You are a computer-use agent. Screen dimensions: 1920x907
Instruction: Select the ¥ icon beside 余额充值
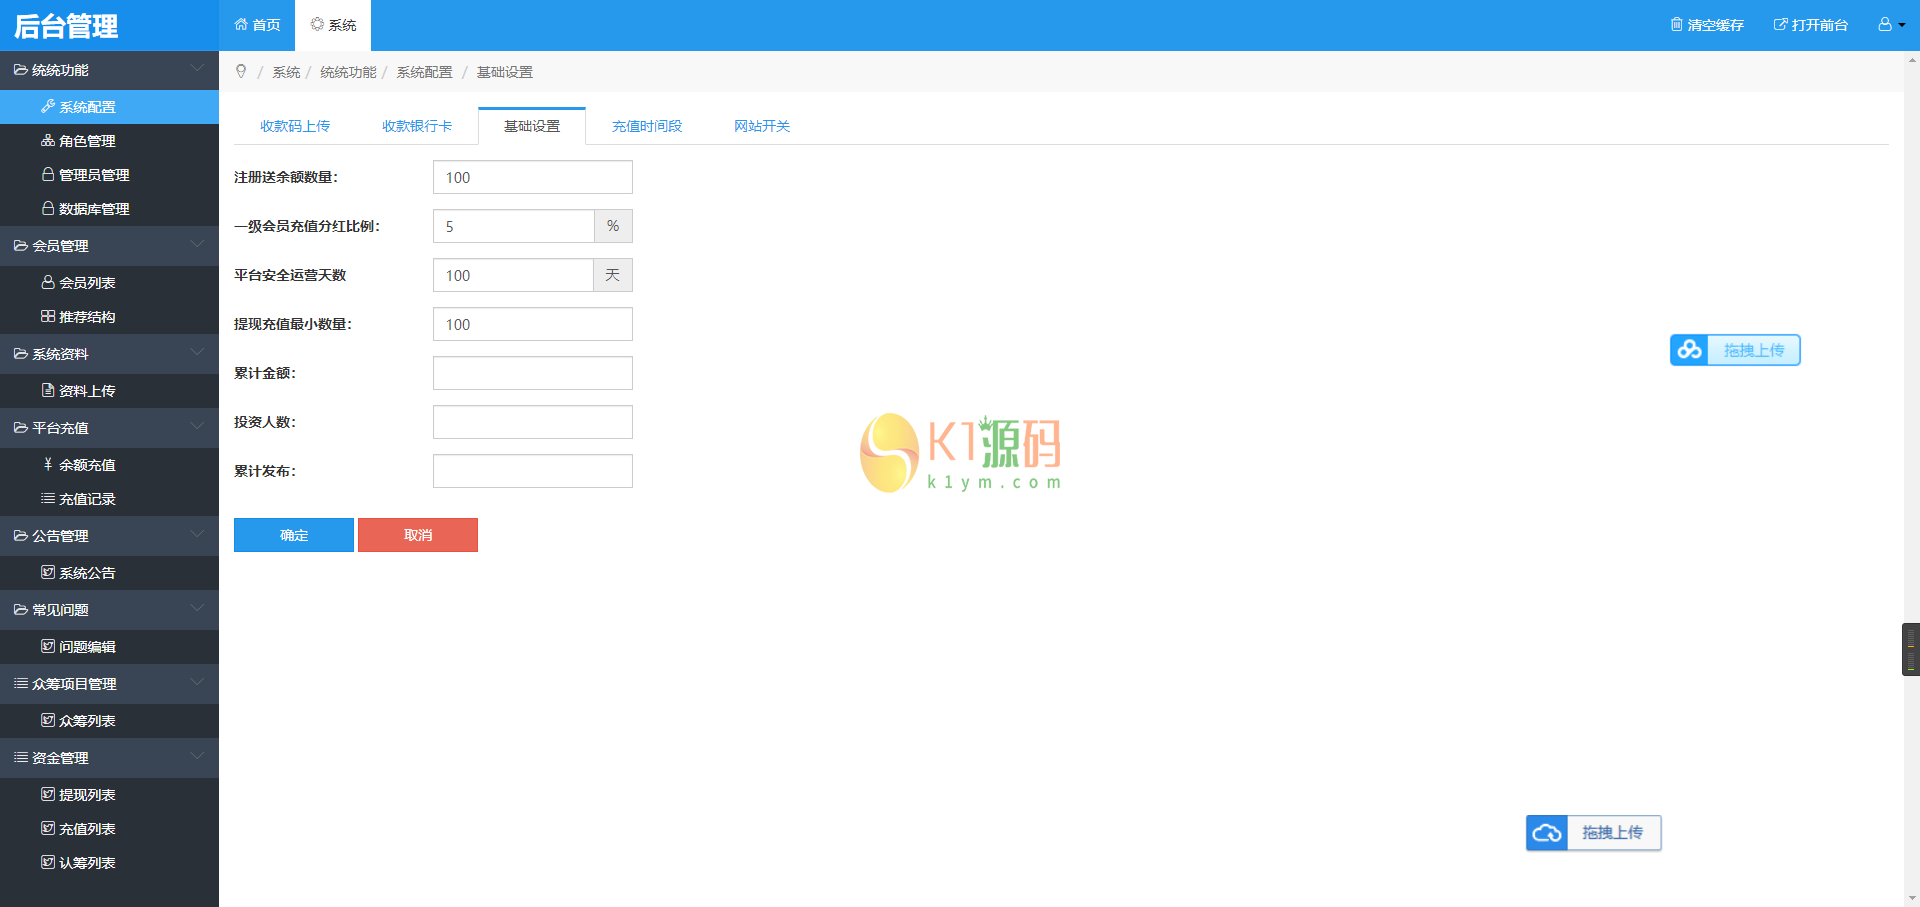[47, 465]
